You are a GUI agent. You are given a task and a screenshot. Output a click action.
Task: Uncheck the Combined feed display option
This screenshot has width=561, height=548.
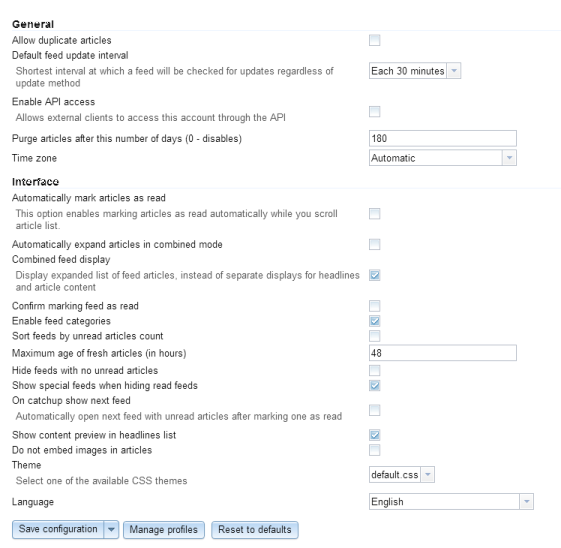pos(374,275)
